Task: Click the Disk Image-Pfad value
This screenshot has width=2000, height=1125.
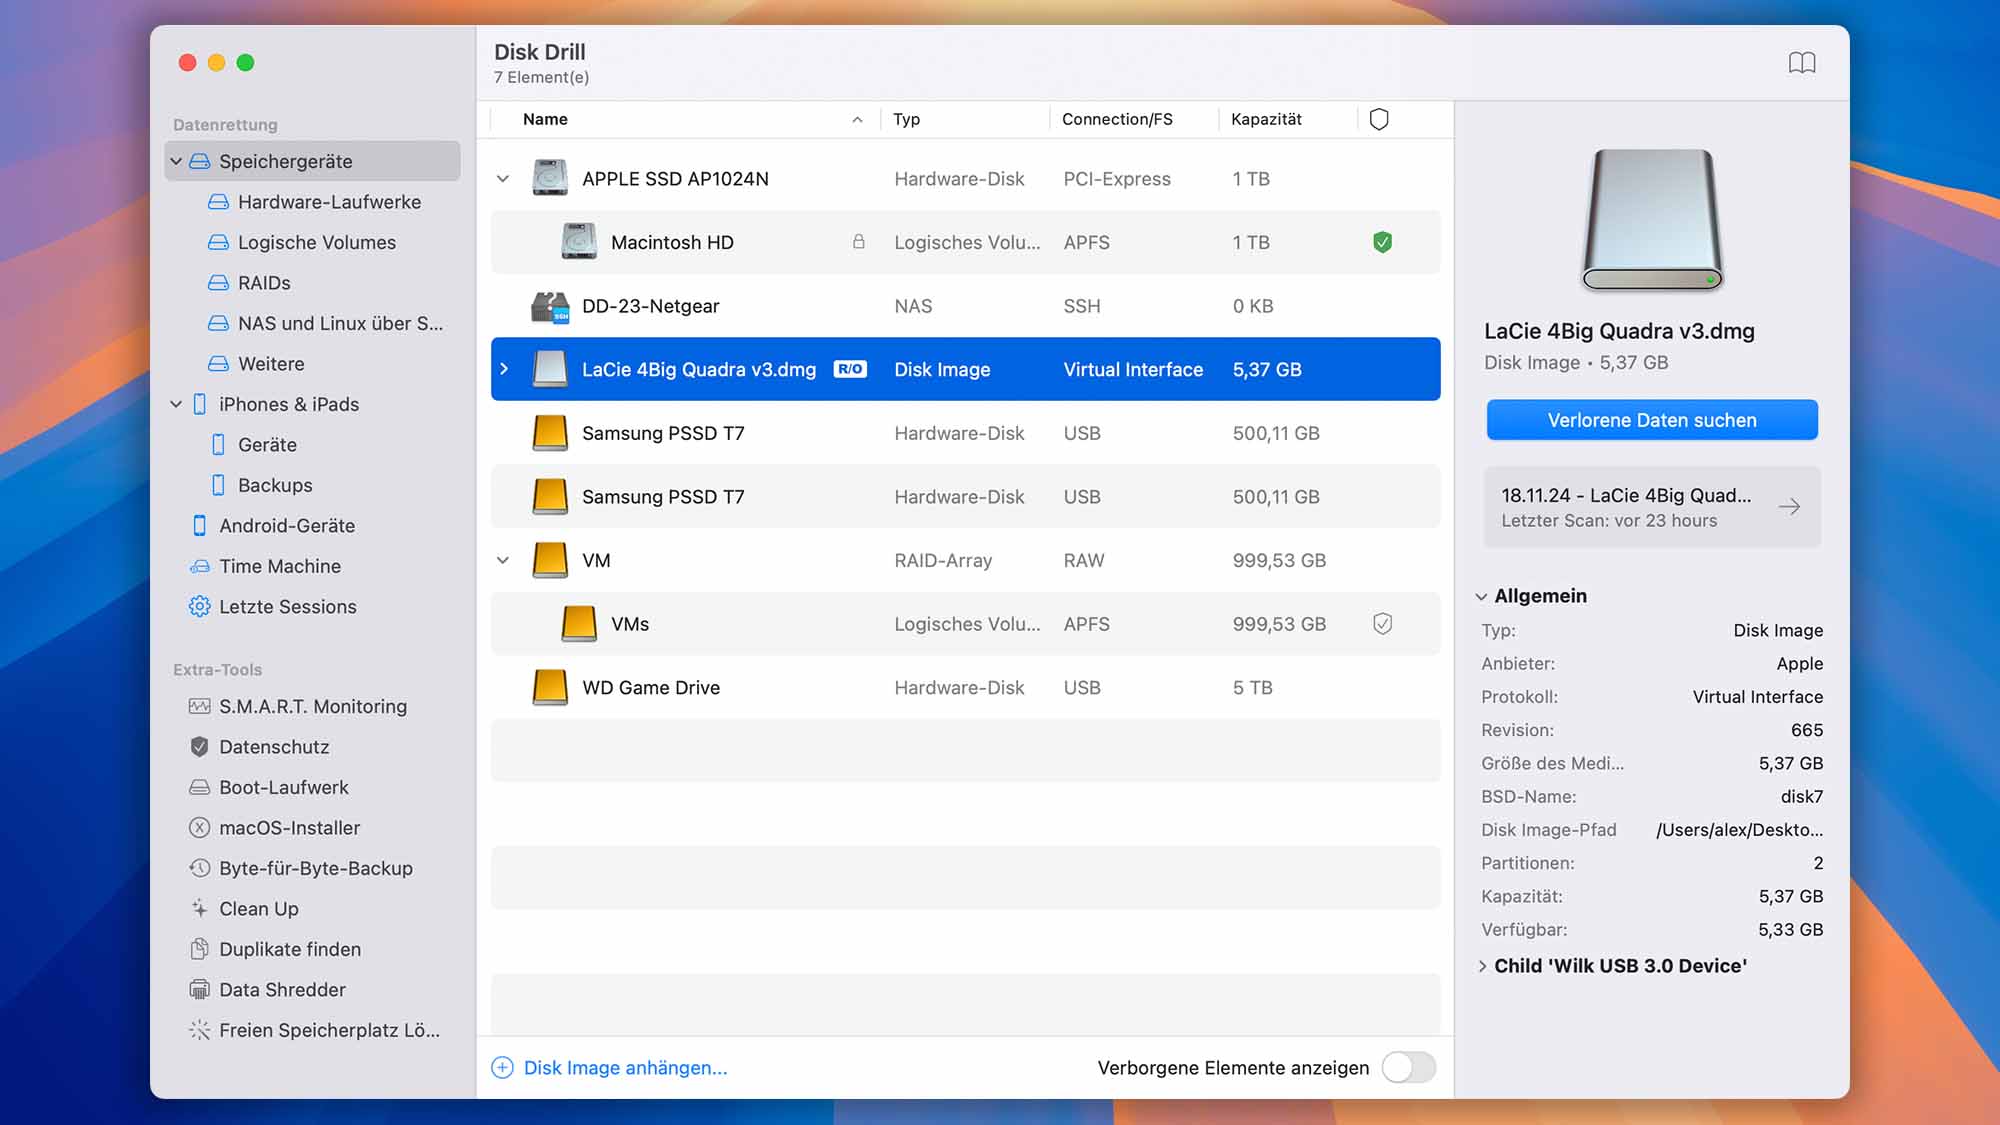Action: [1739, 830]
